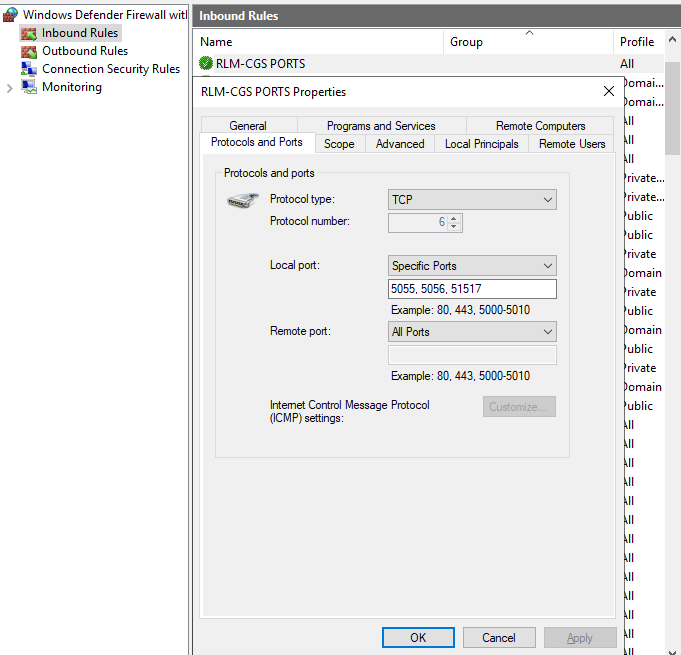Click the Windows Defender Firewall root icon

point(11,15)
